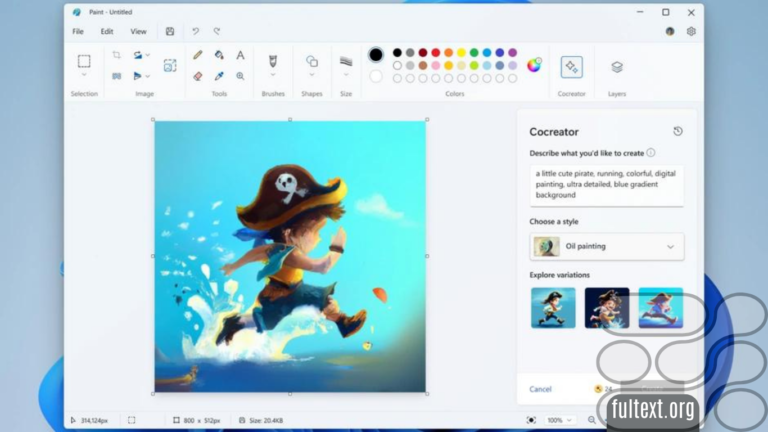The image size is (768, 432).
Task: Open Paint settings gear
Action: [x=691, y=31]
